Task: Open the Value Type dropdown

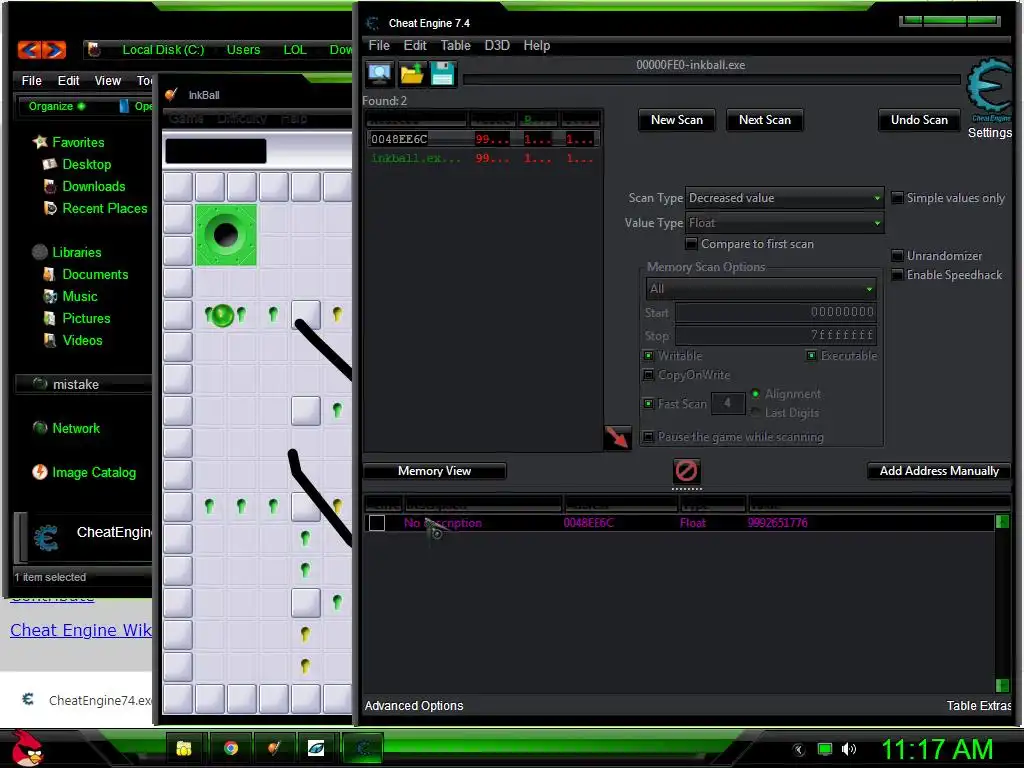Action: click(x=784, y=223)
